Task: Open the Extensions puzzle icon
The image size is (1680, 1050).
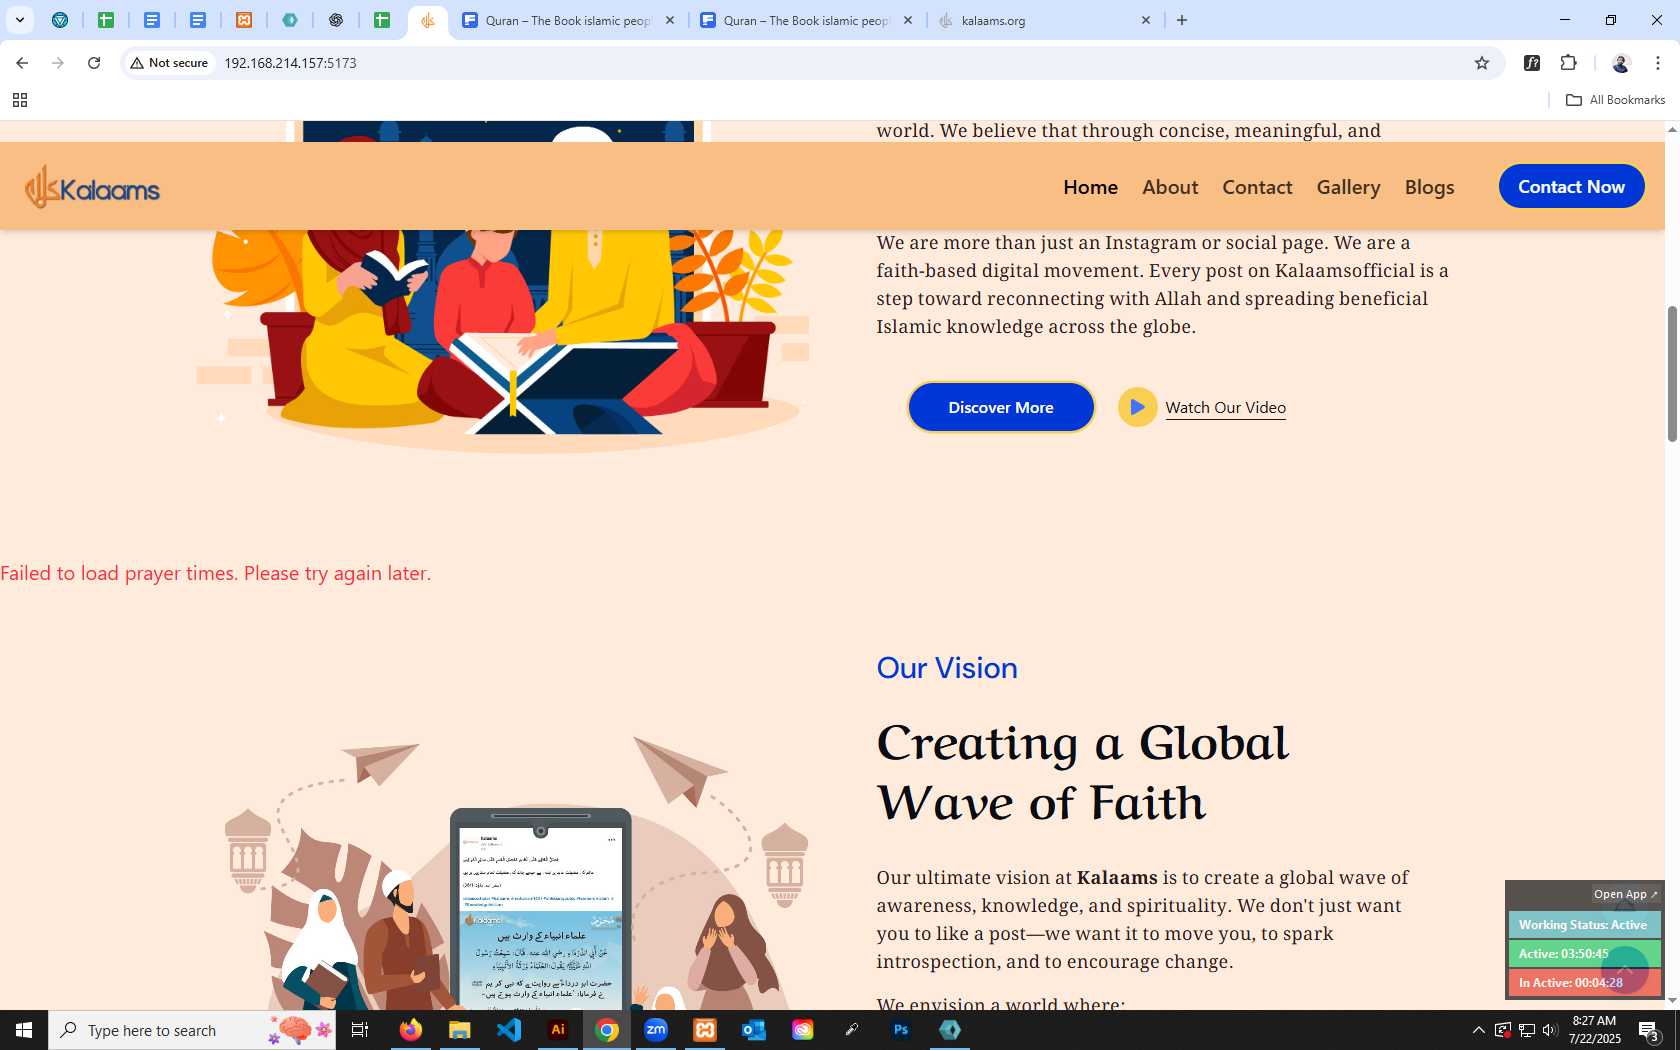Action: coord(1568,63)
